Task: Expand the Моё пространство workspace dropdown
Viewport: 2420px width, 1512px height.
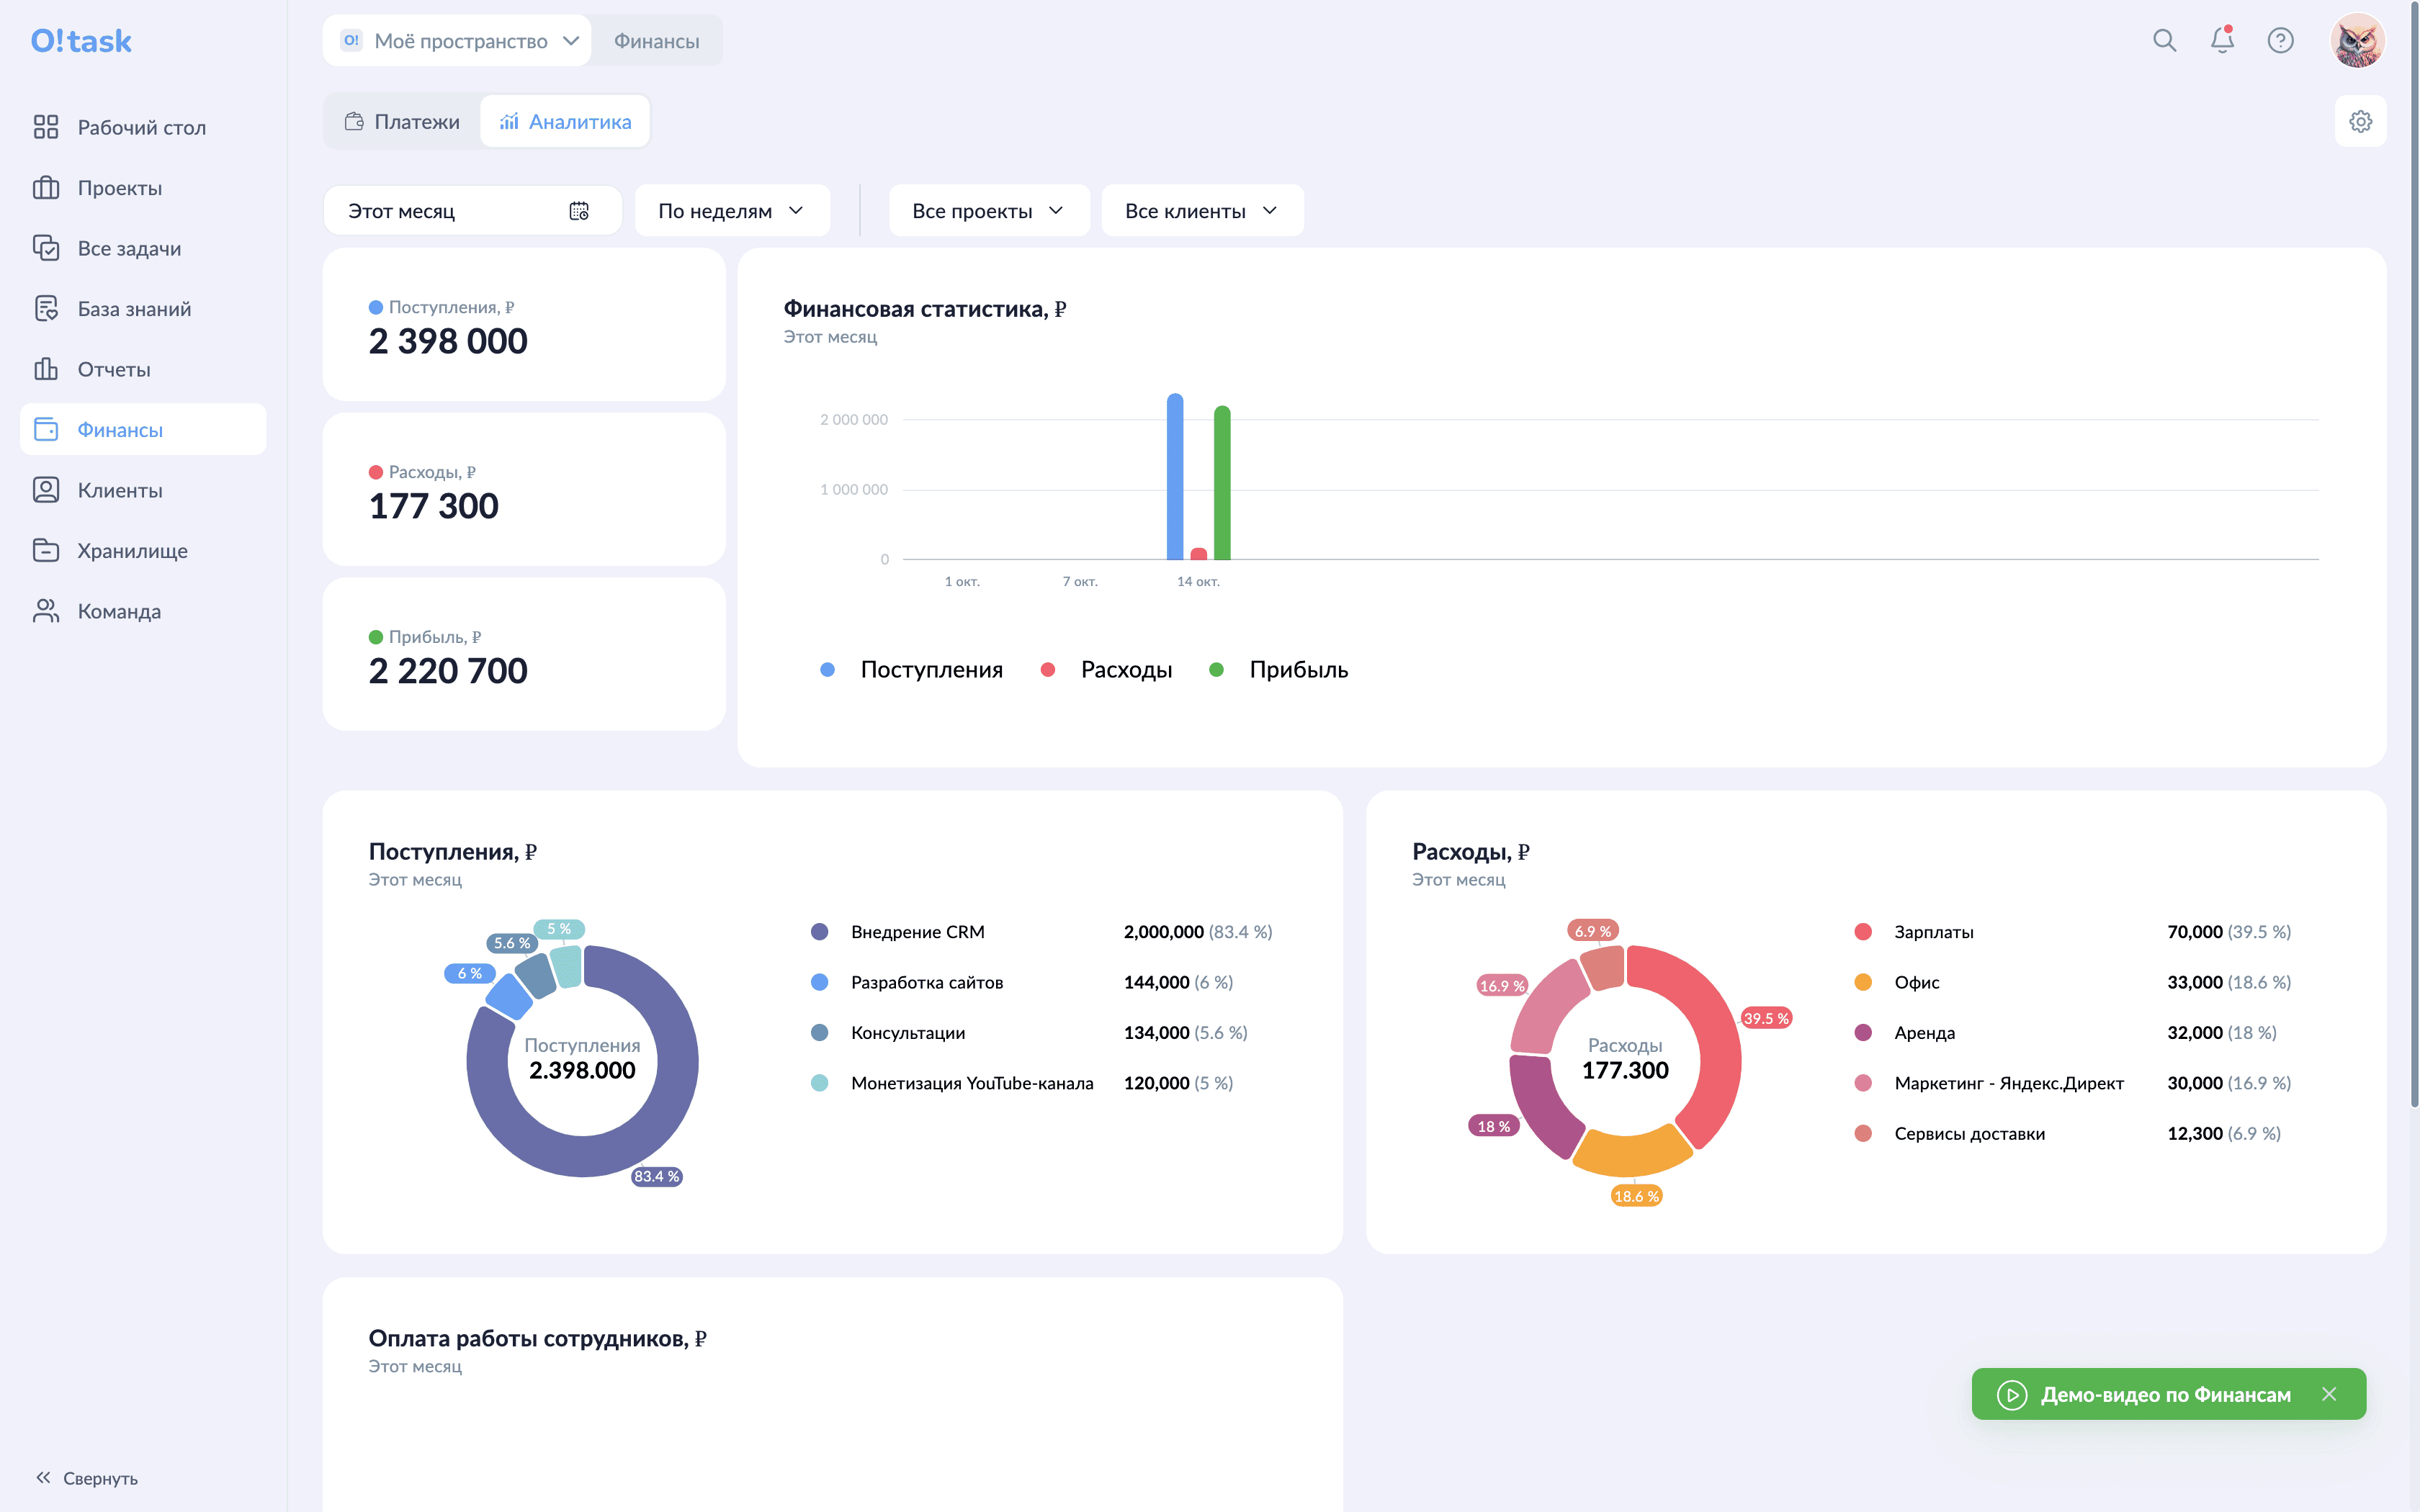Action: (458, 41)
